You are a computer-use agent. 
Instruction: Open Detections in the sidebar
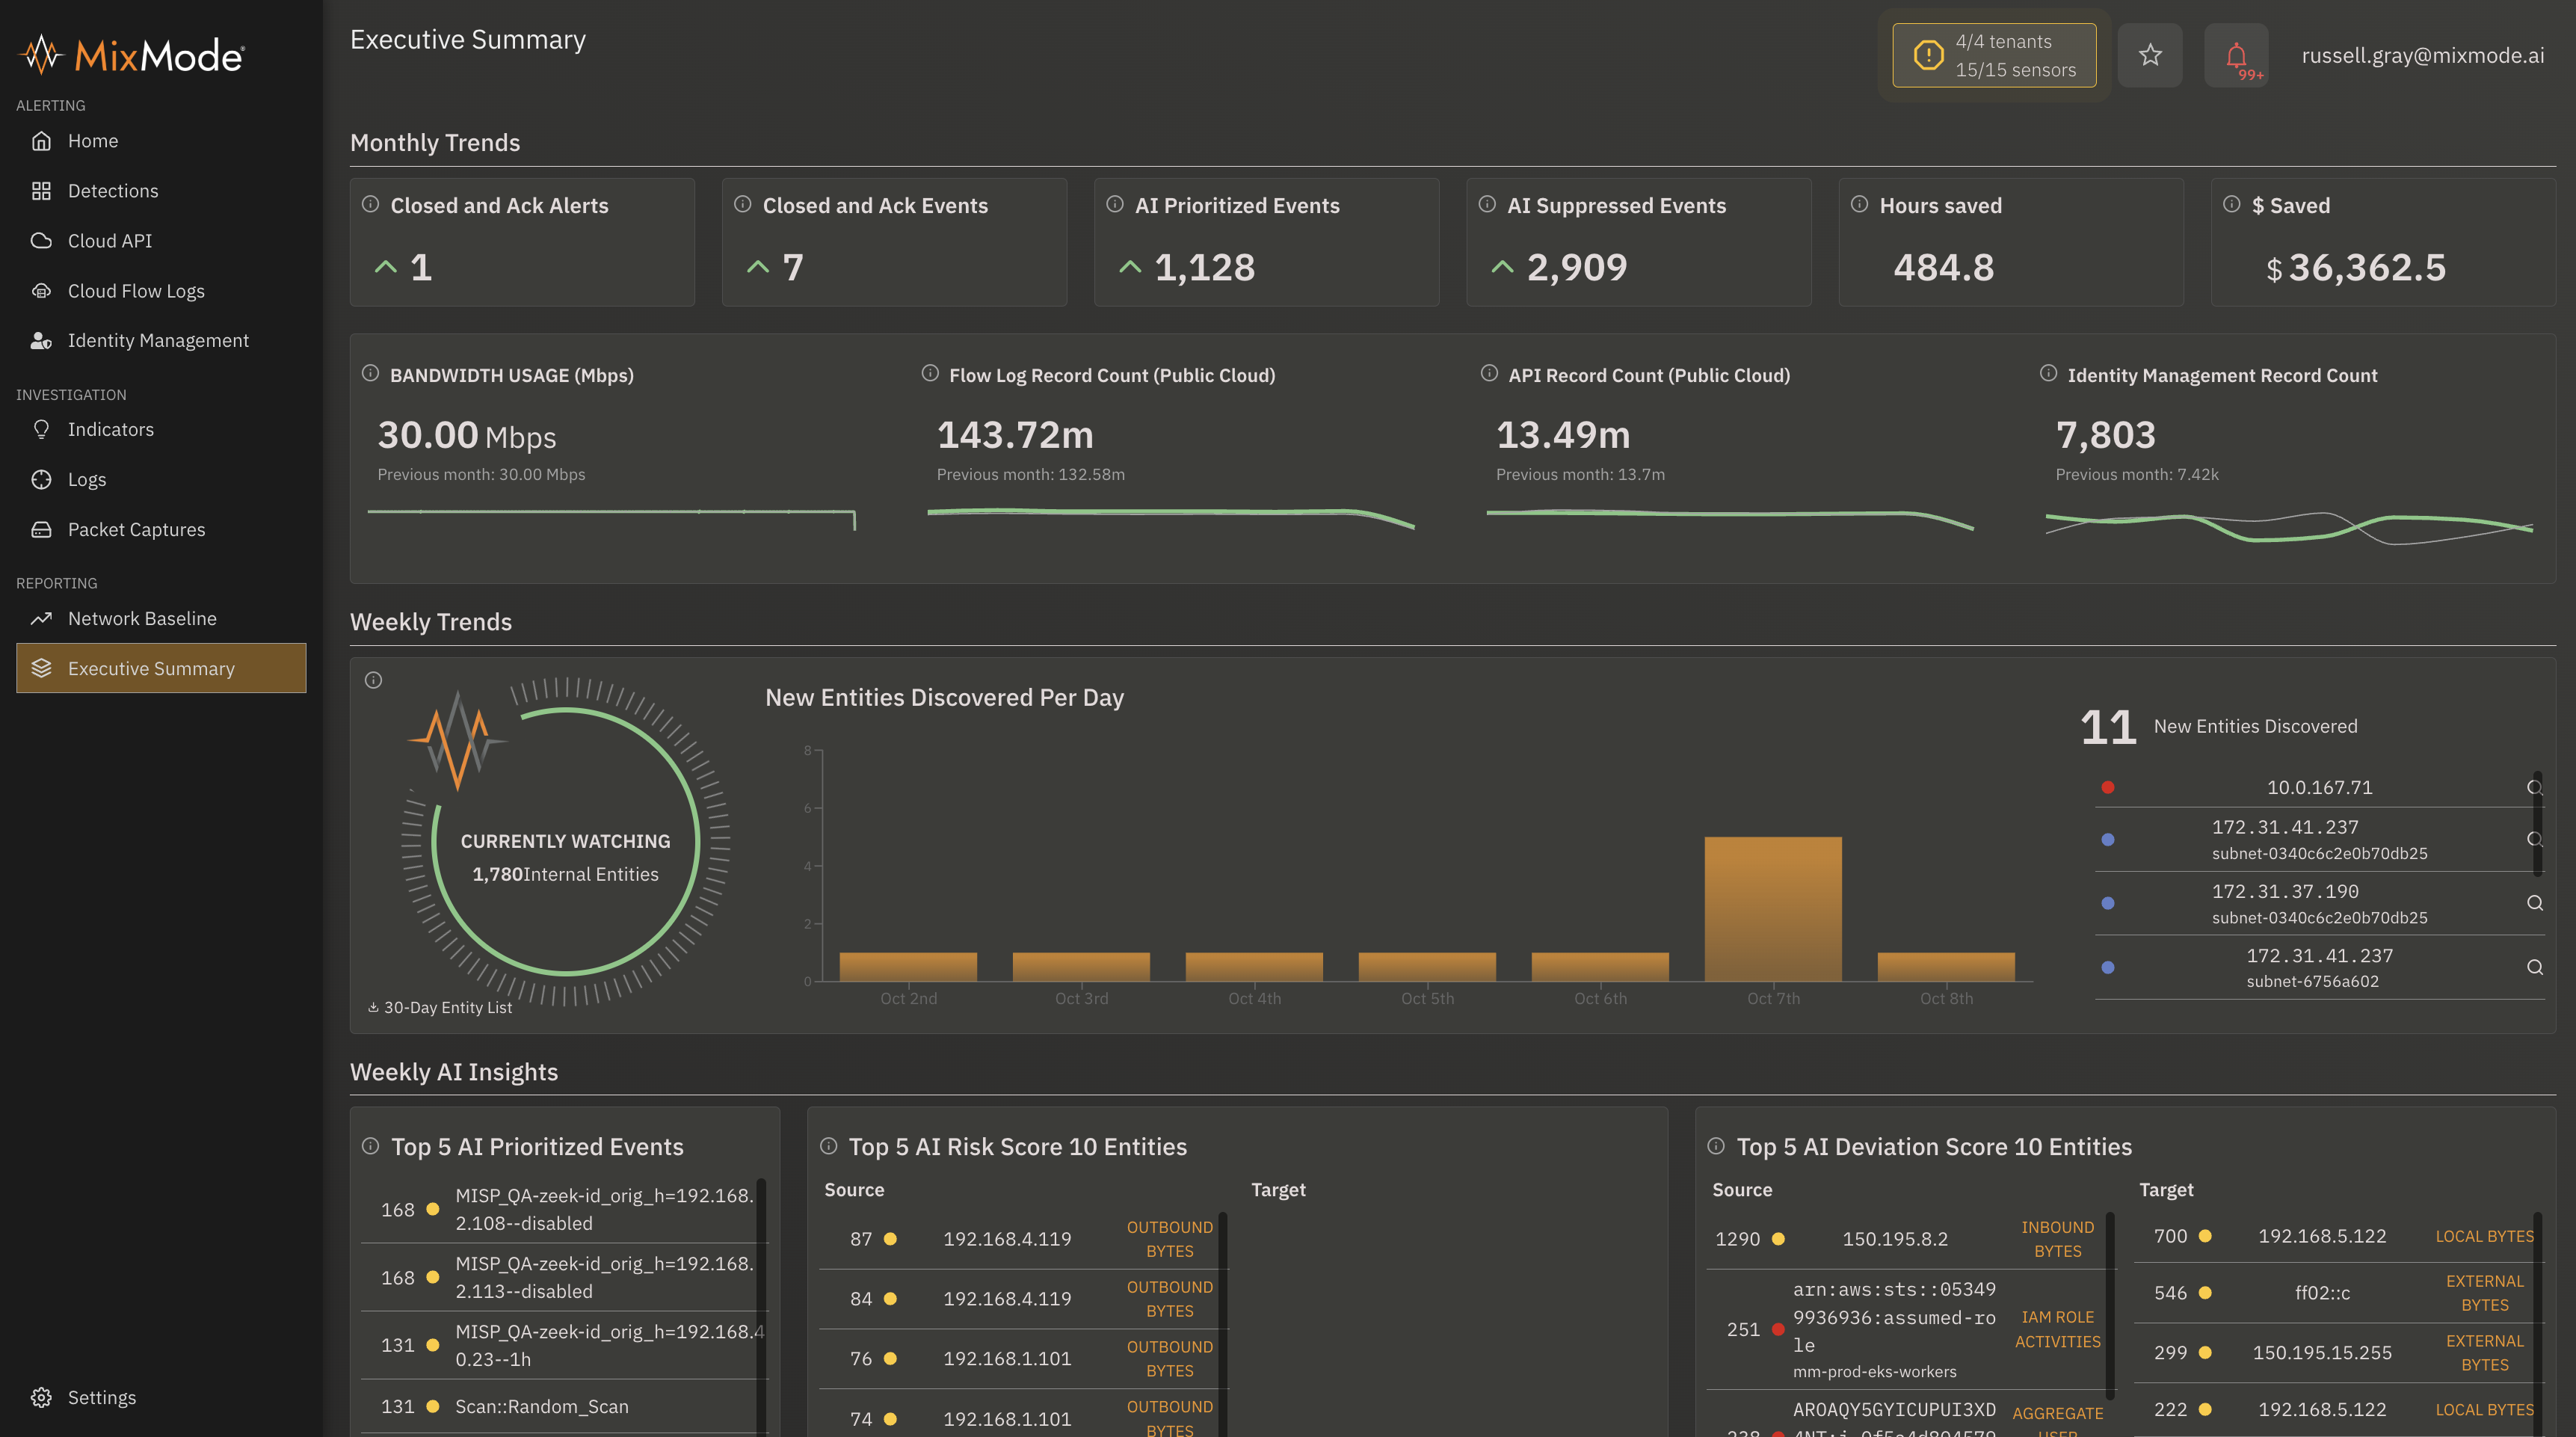(112, 190)
